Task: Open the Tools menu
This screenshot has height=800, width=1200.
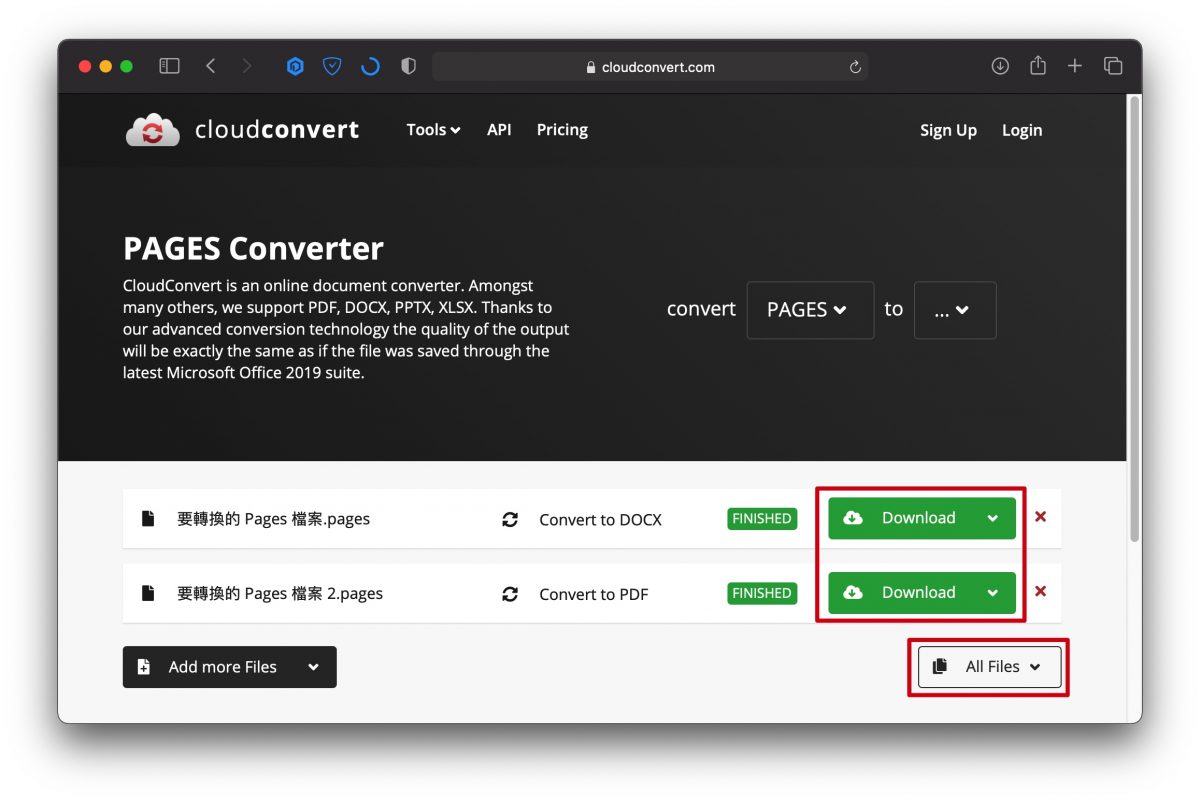Action: 433,130
